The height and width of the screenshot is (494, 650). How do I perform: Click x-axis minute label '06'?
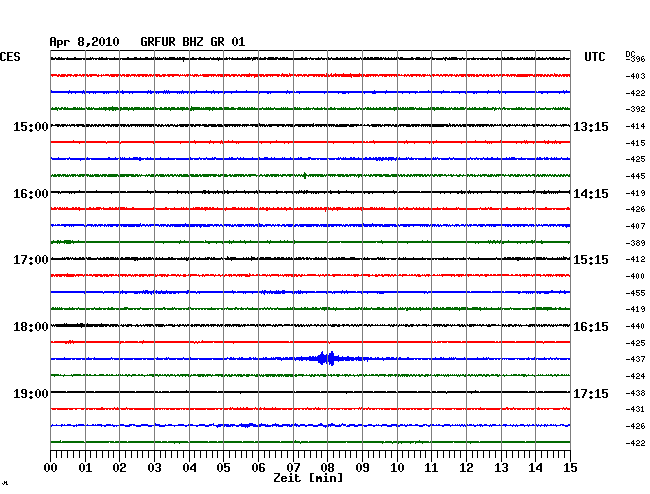click(x=258, y=468)
